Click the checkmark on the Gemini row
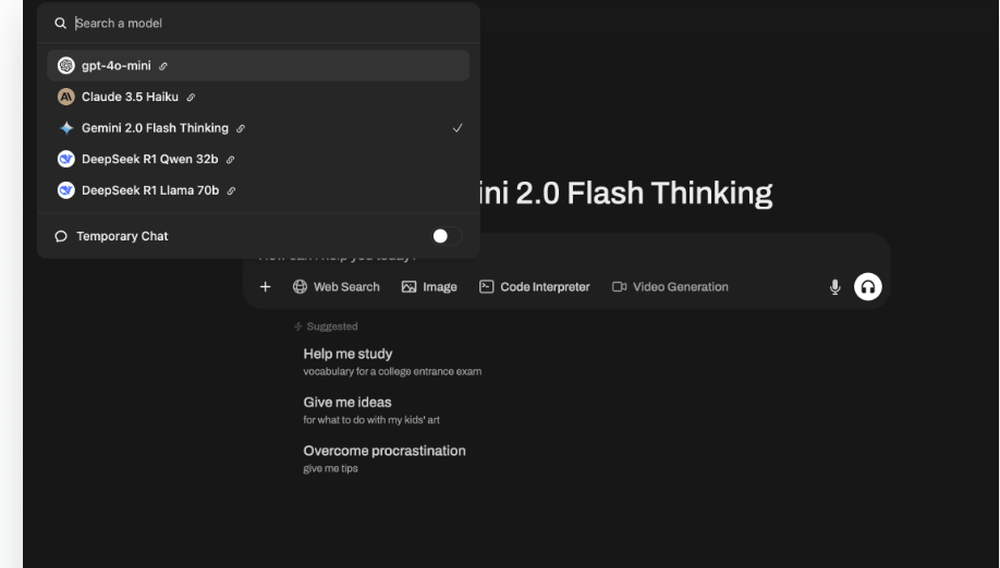The width and height of the screenshot is (1000, 568). pos(457,128)
